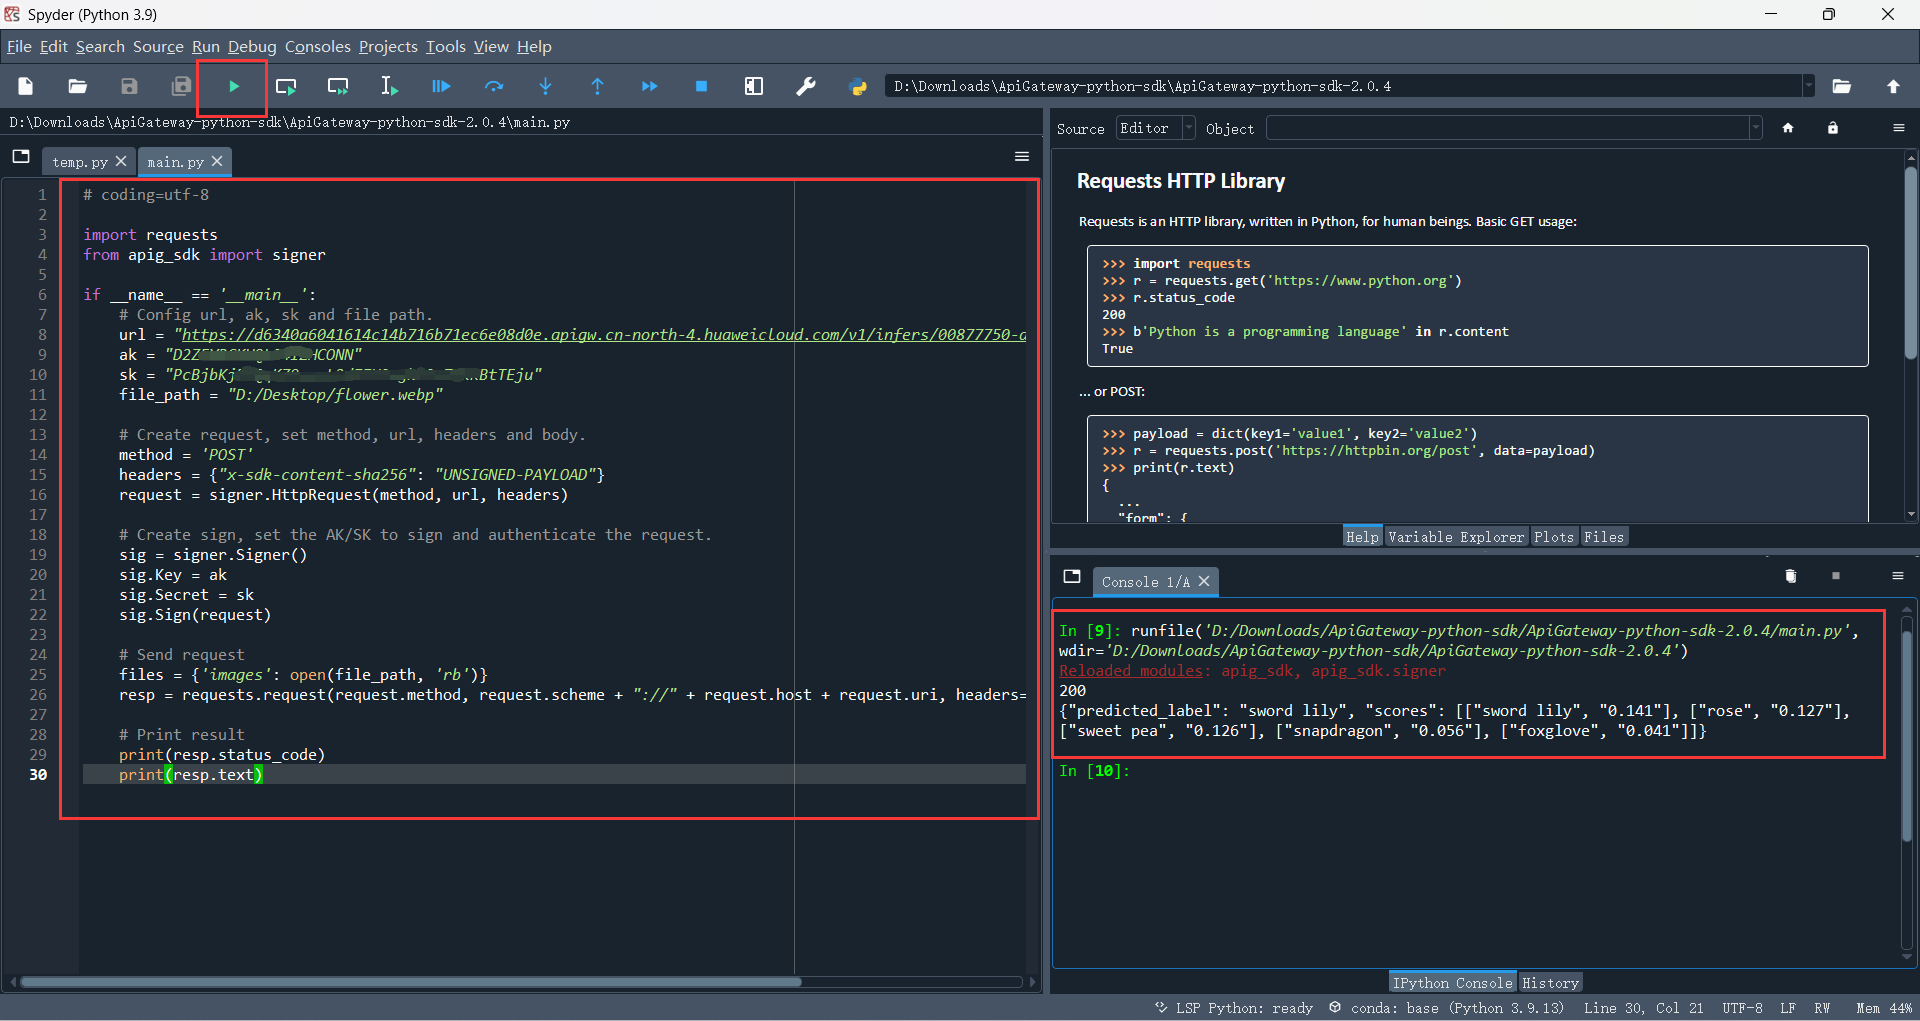Click the Debug file icon
This screenshot has height=1021, width=1920.
click(x=441, y=87)
